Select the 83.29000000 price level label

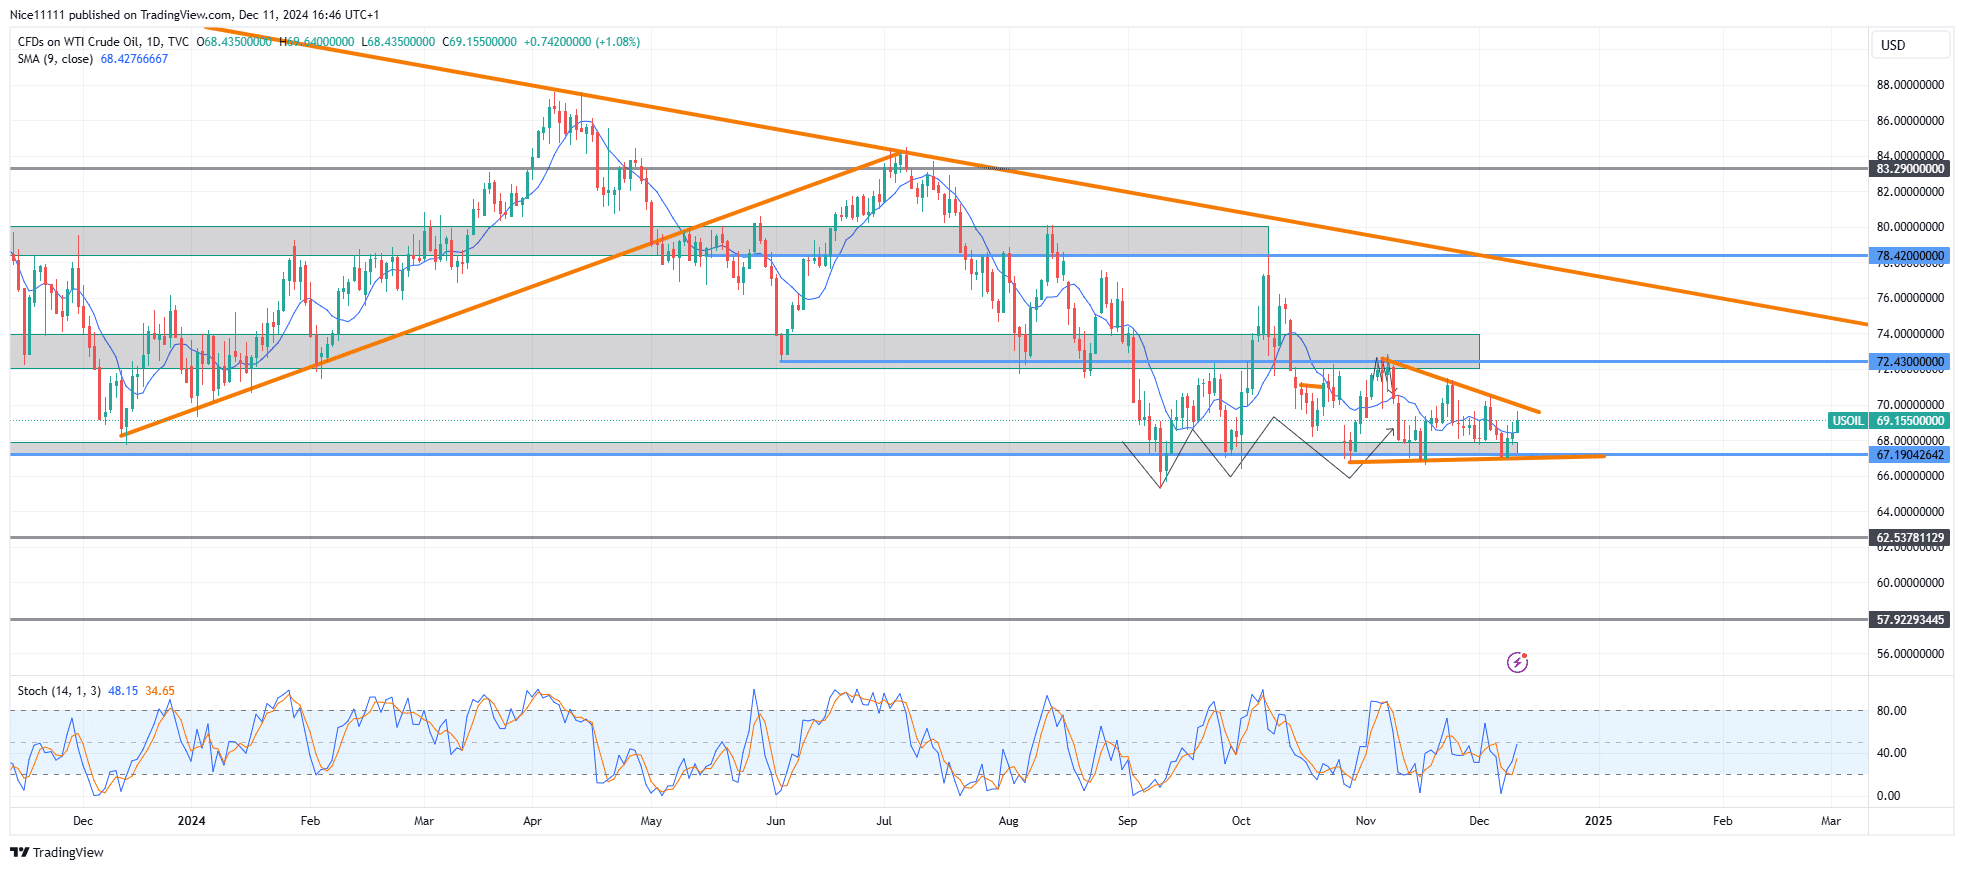[1910, 169]
